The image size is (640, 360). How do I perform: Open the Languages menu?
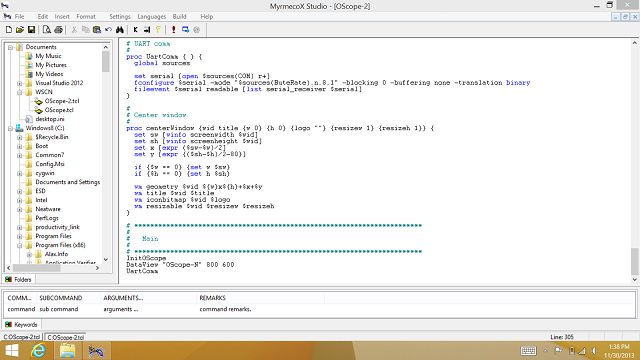[151, 16]
